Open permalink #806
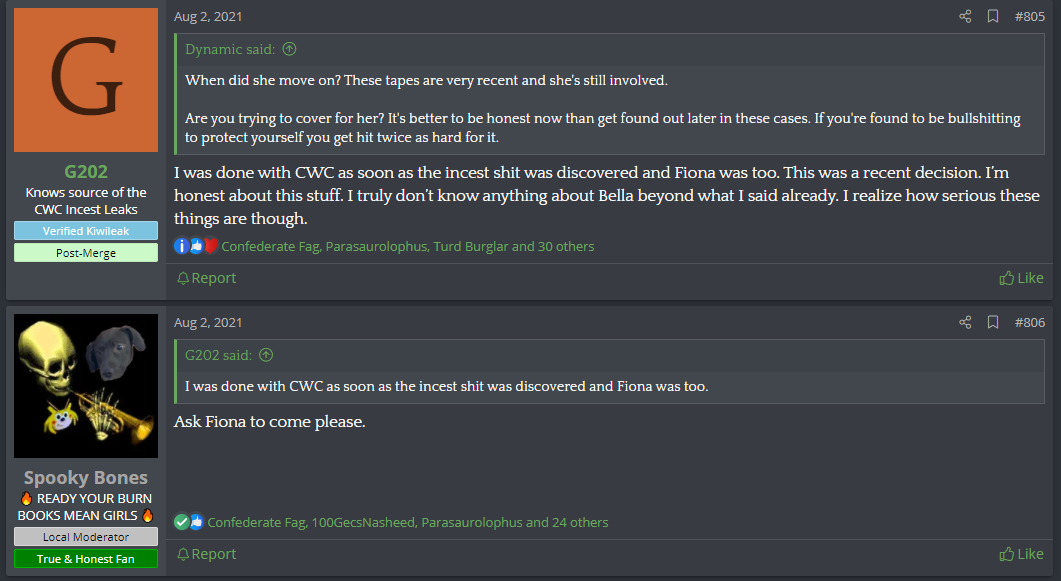Viewport: 1061px width, 581px height. (1029, 322)
